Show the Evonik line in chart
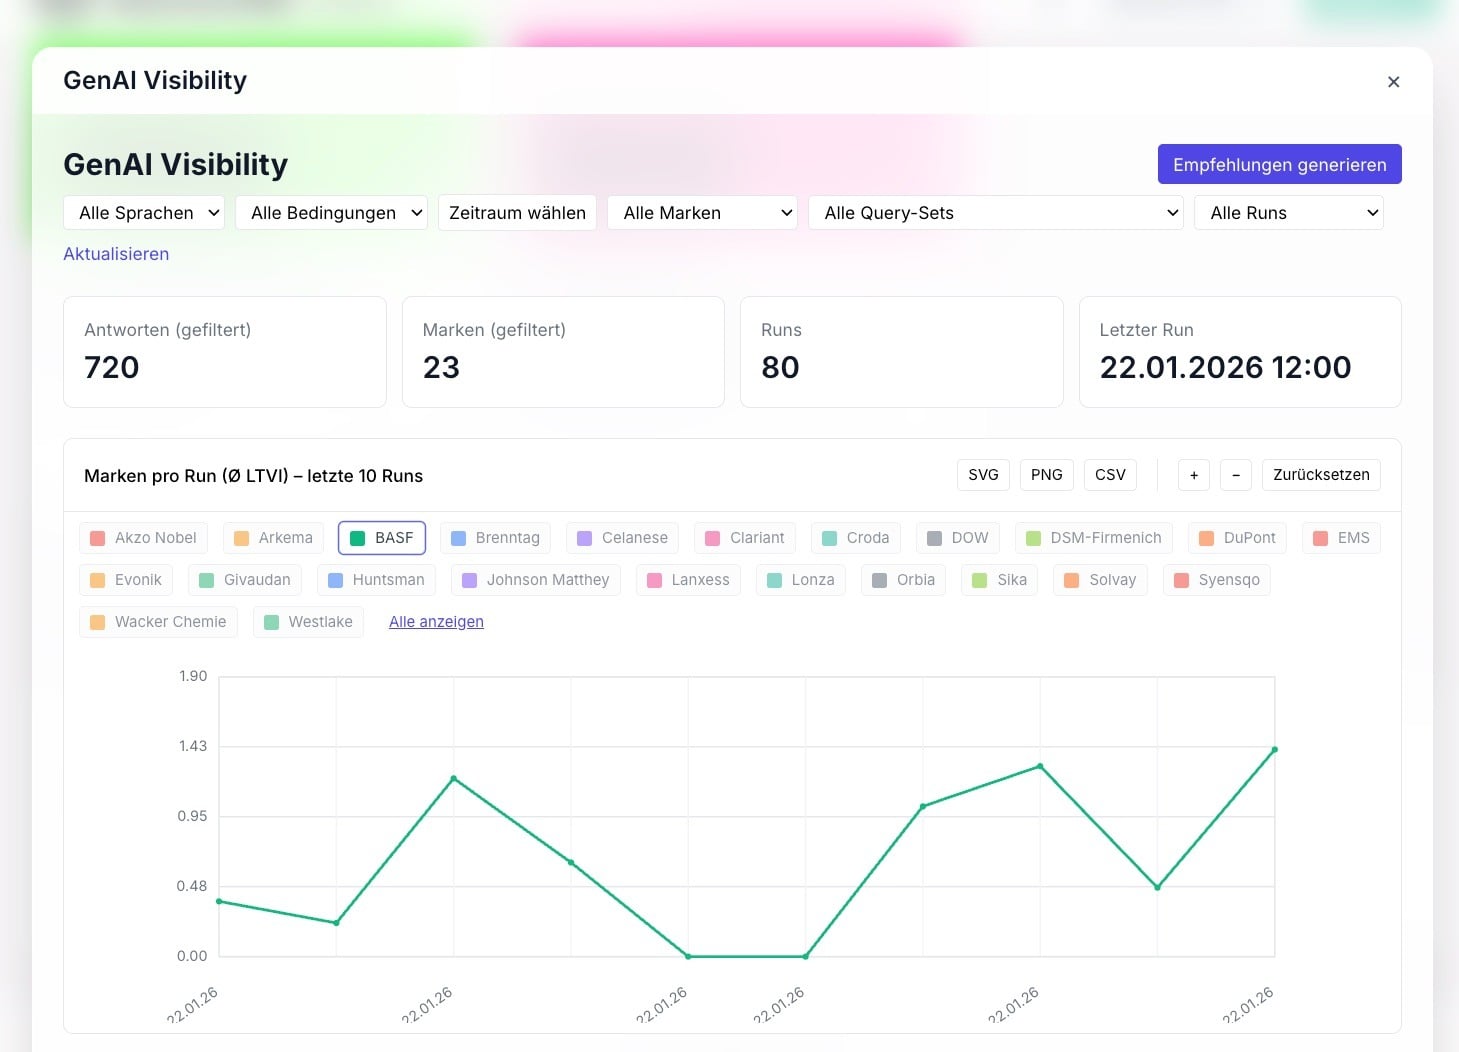 click(x=126, y=580)
